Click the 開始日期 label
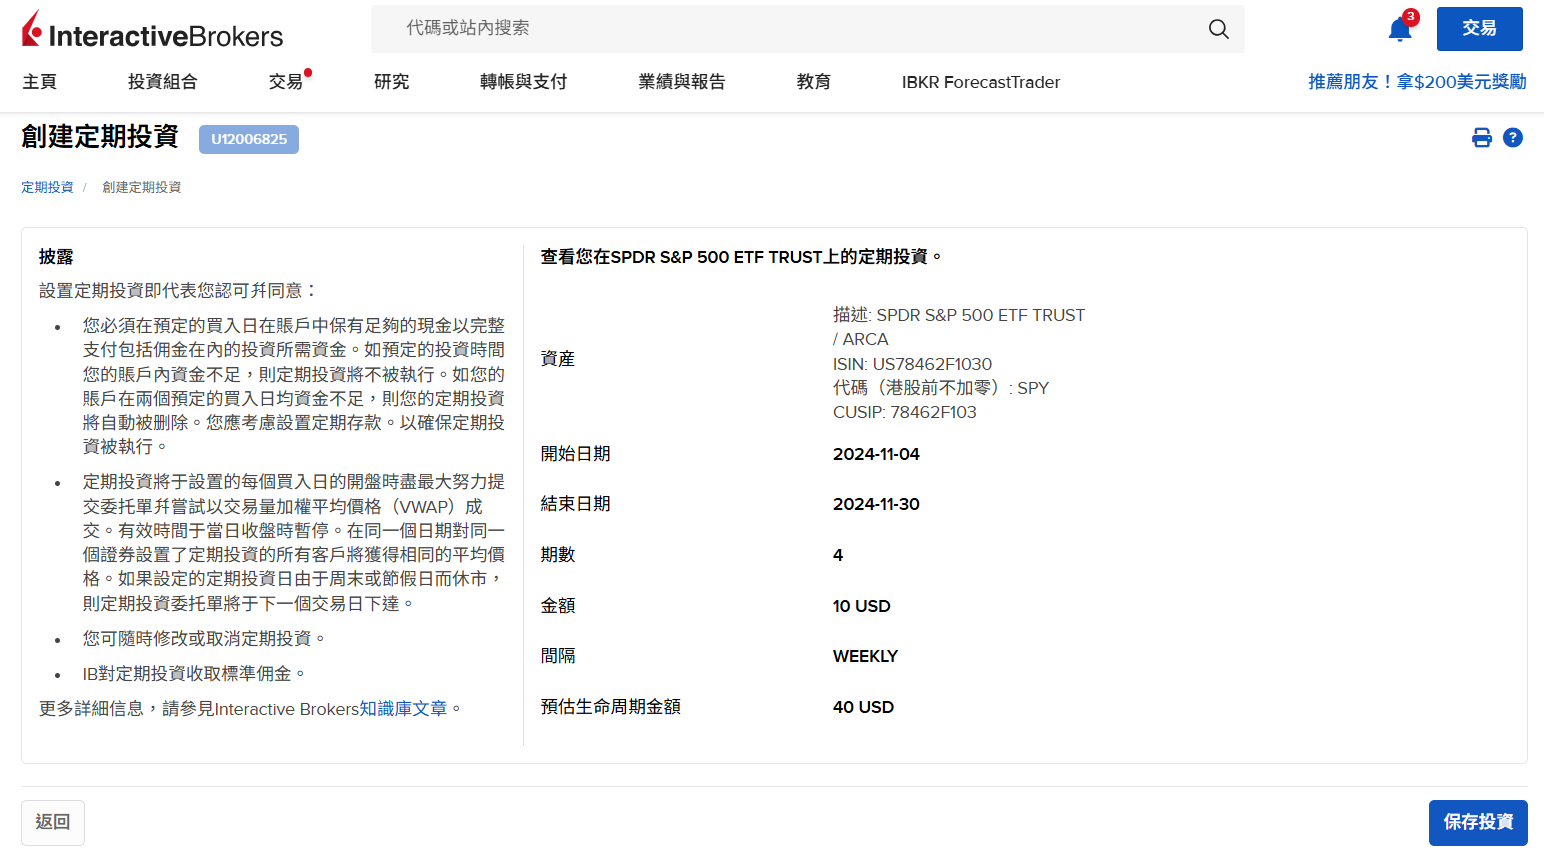 point(576,454)
